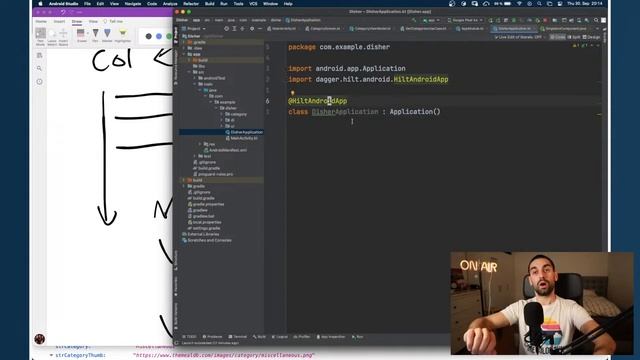Image resolution: width=640 pixels, height=360 pixels.
Task: Select the Highlighter tool in OneNote
Action: 122,36
